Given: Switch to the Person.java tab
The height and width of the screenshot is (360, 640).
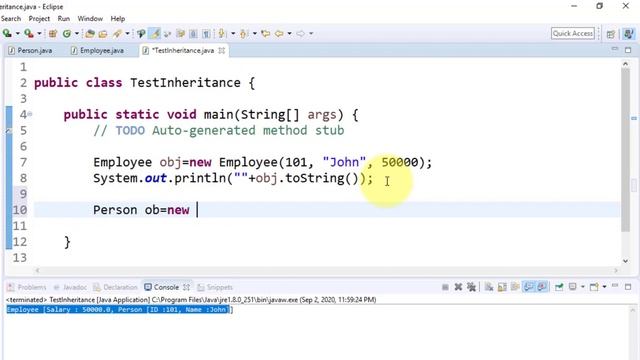Looking at the screenshot, I should [30, 51].
